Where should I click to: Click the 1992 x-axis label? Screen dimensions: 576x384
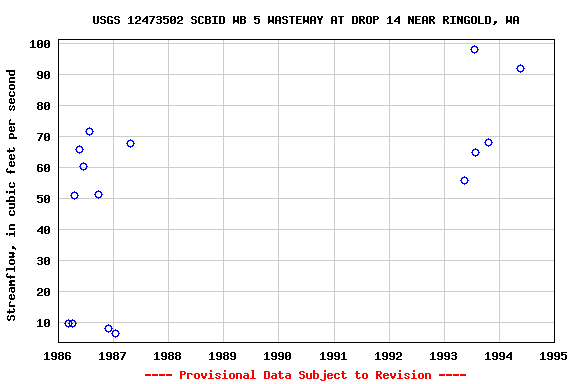pos(388,356)
